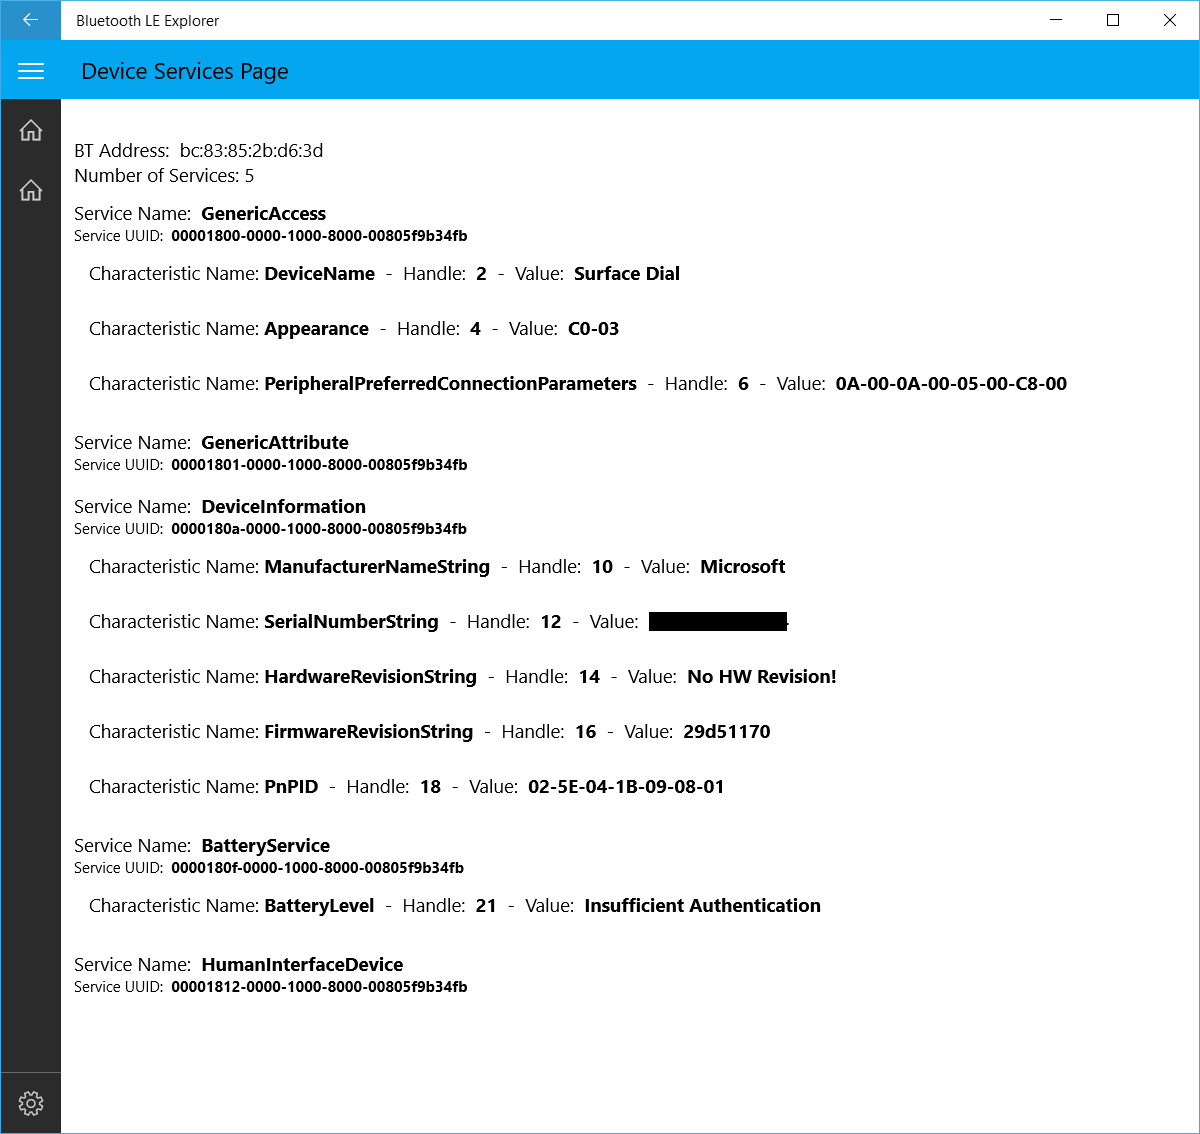Select the PnPID characteristic name
This screenshot has width=1200, height=1134.
pos(292,787)
